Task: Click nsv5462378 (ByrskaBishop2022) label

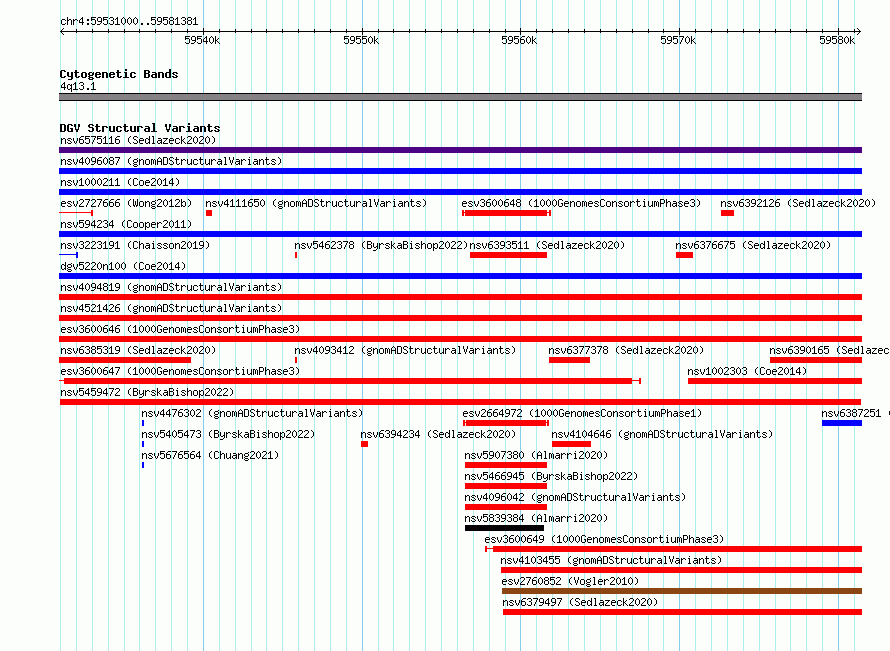Action: (381, 245)
